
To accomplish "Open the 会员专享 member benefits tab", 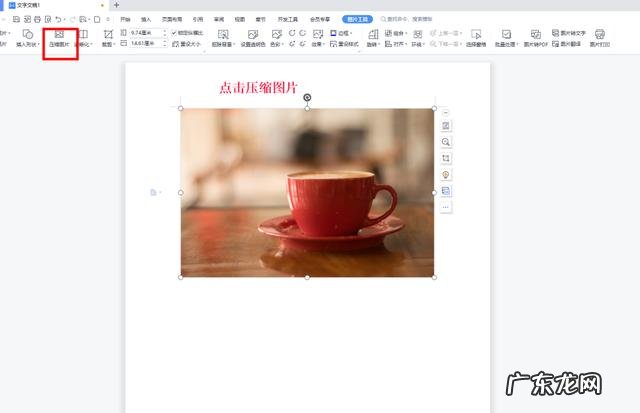I will 320,19.
